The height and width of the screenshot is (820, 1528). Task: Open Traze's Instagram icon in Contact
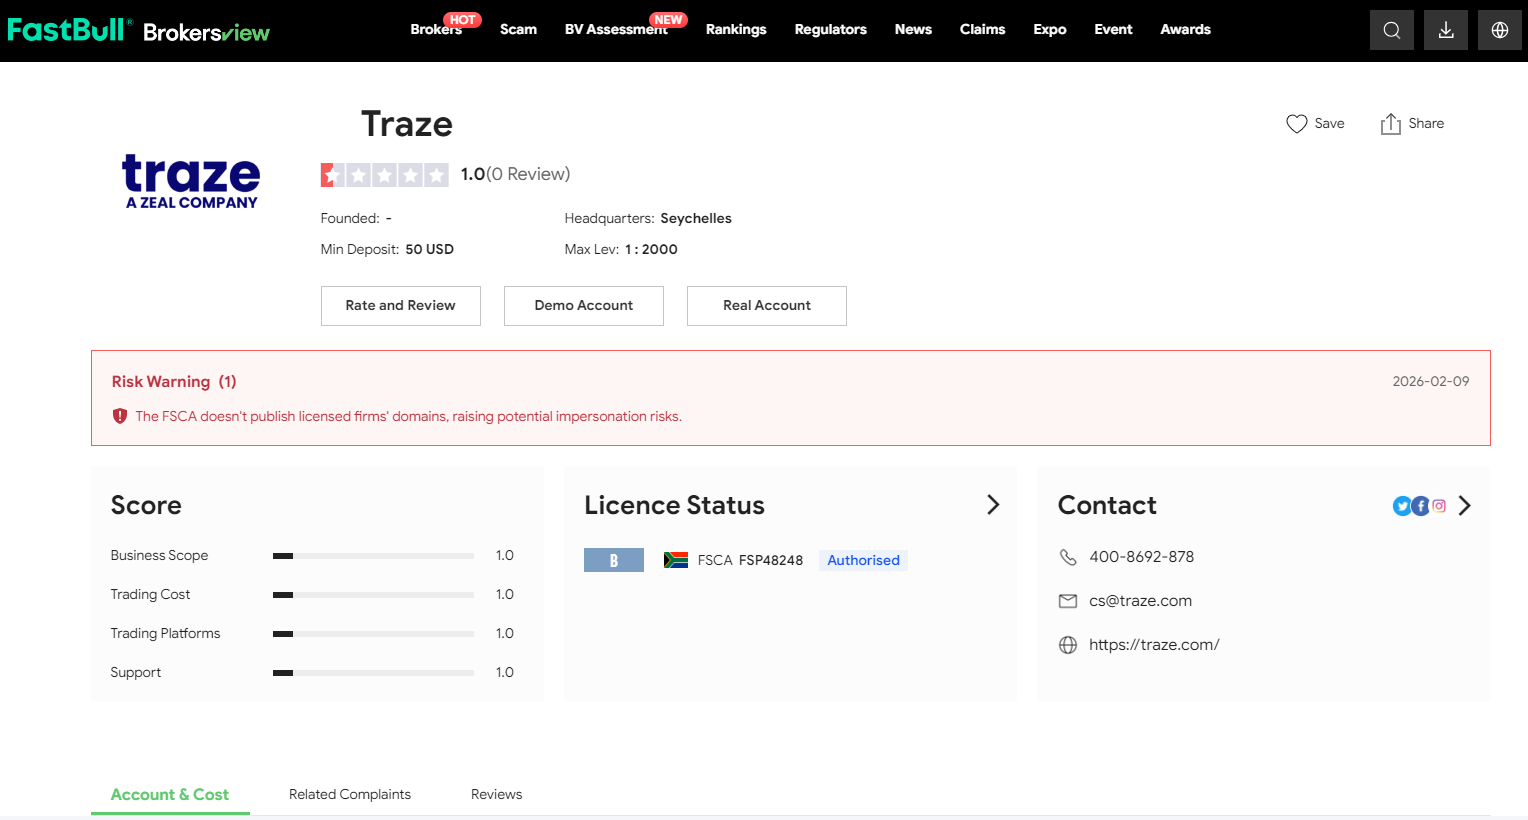[x=1439, y=506]
